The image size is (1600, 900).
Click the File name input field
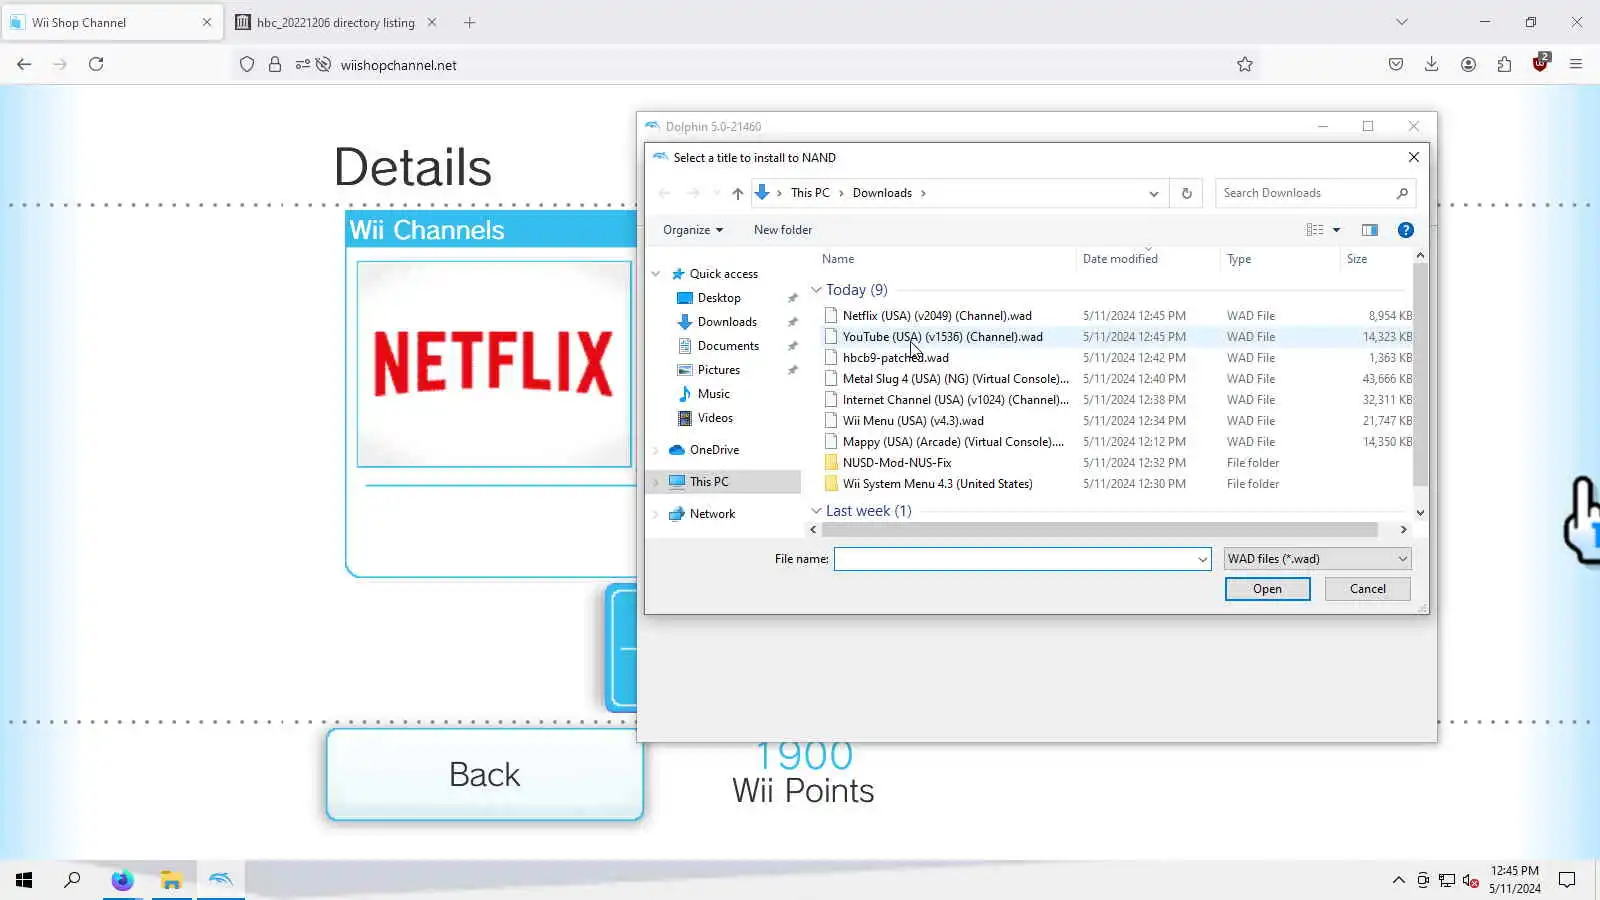tap(1014, 559)
